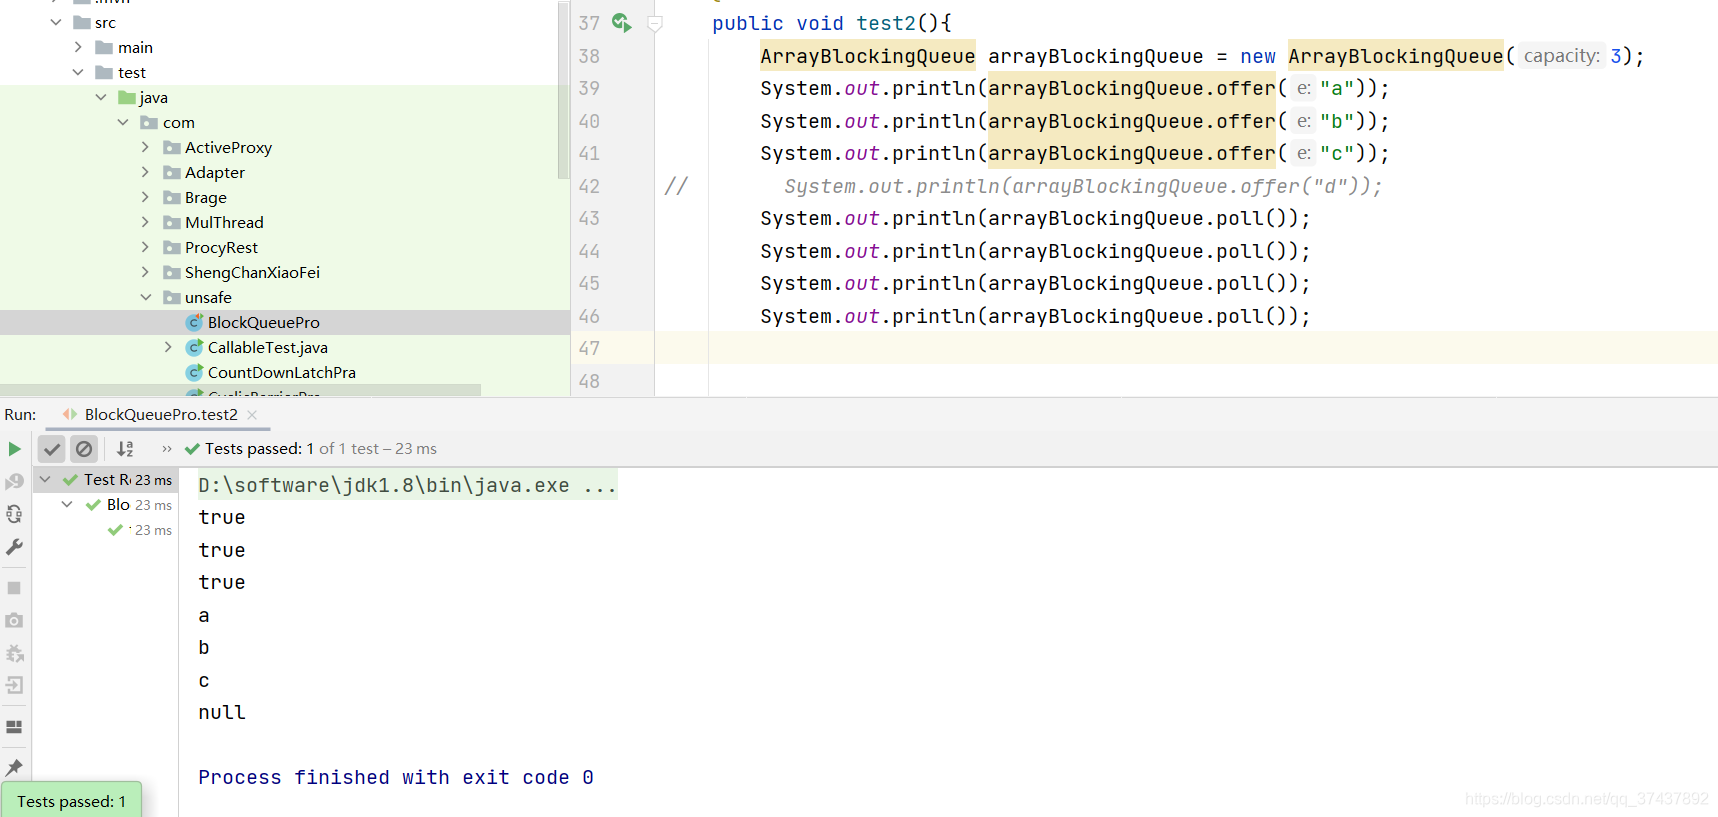Click line number 42 in gutter
This screenshot has width=1718, height=817.
pyautogui.click(x=589, y=186)
